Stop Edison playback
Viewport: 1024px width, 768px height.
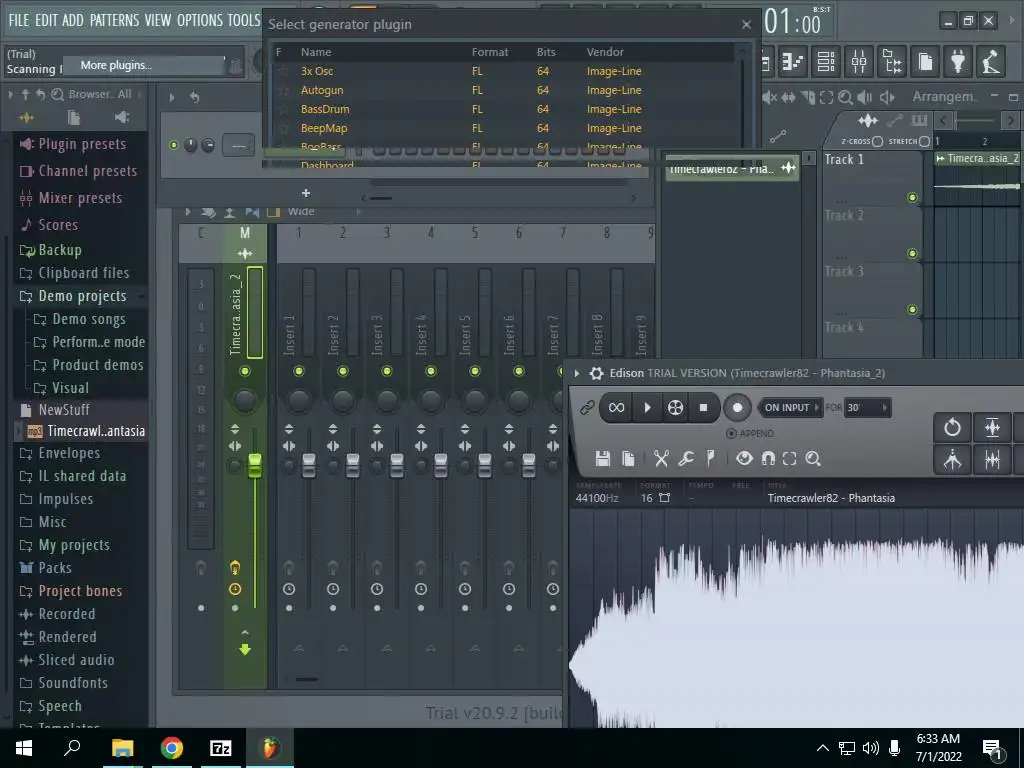[703, 408]
